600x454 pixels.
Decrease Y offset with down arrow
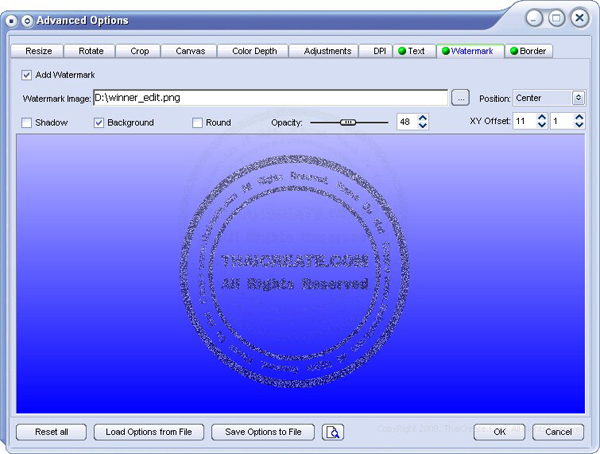[x=579, y=125]
